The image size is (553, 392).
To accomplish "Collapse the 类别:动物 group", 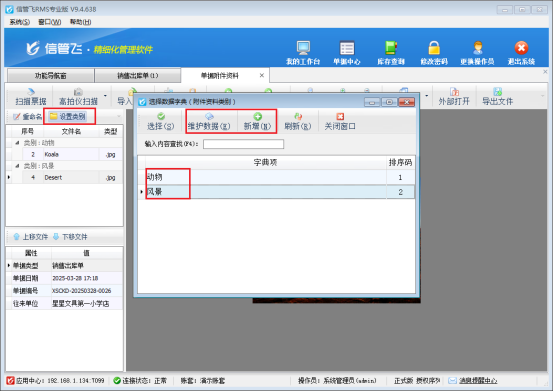I will point(17,143).
